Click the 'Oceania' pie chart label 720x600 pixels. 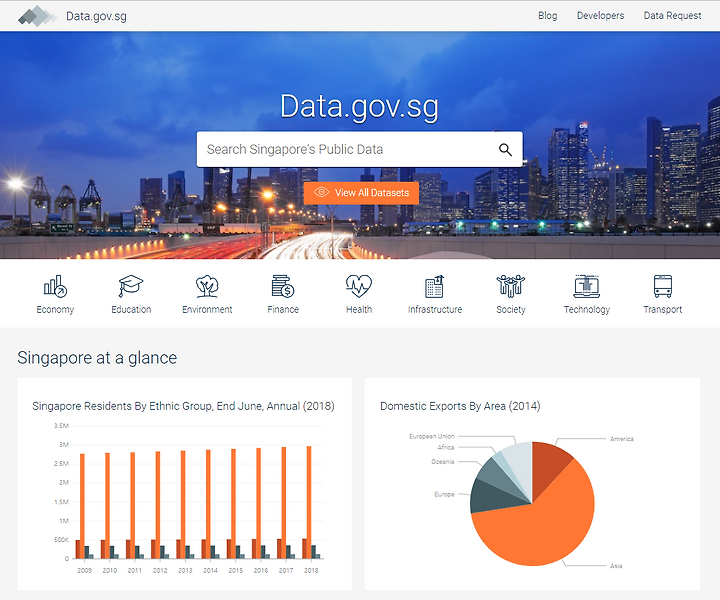point(443,461)
